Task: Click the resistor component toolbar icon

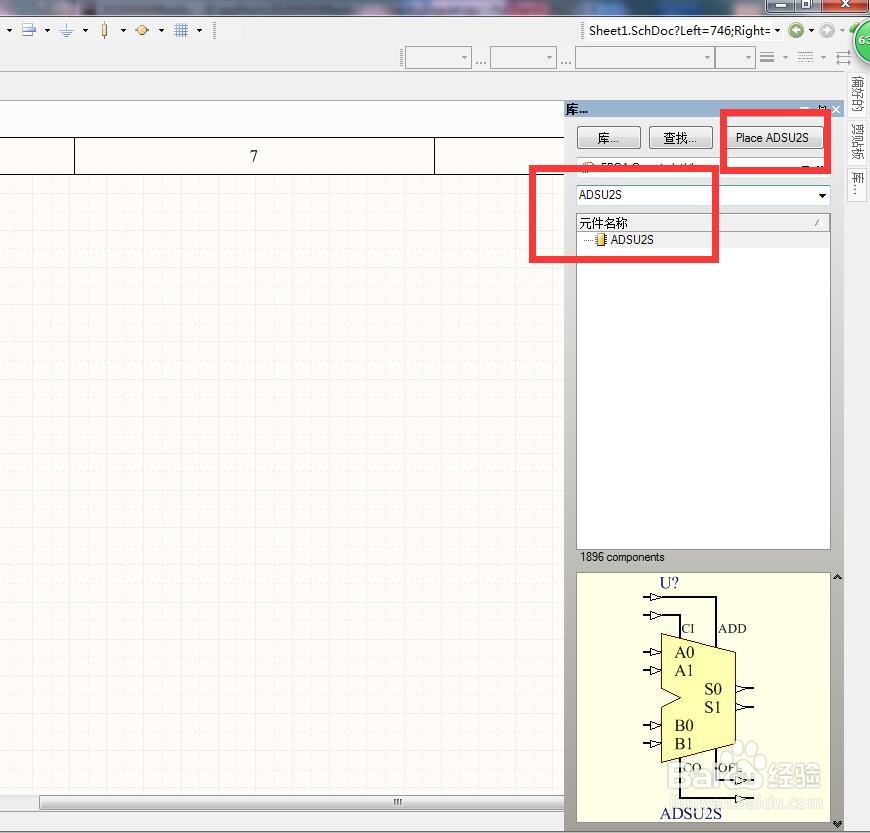Action: (104, 30)
